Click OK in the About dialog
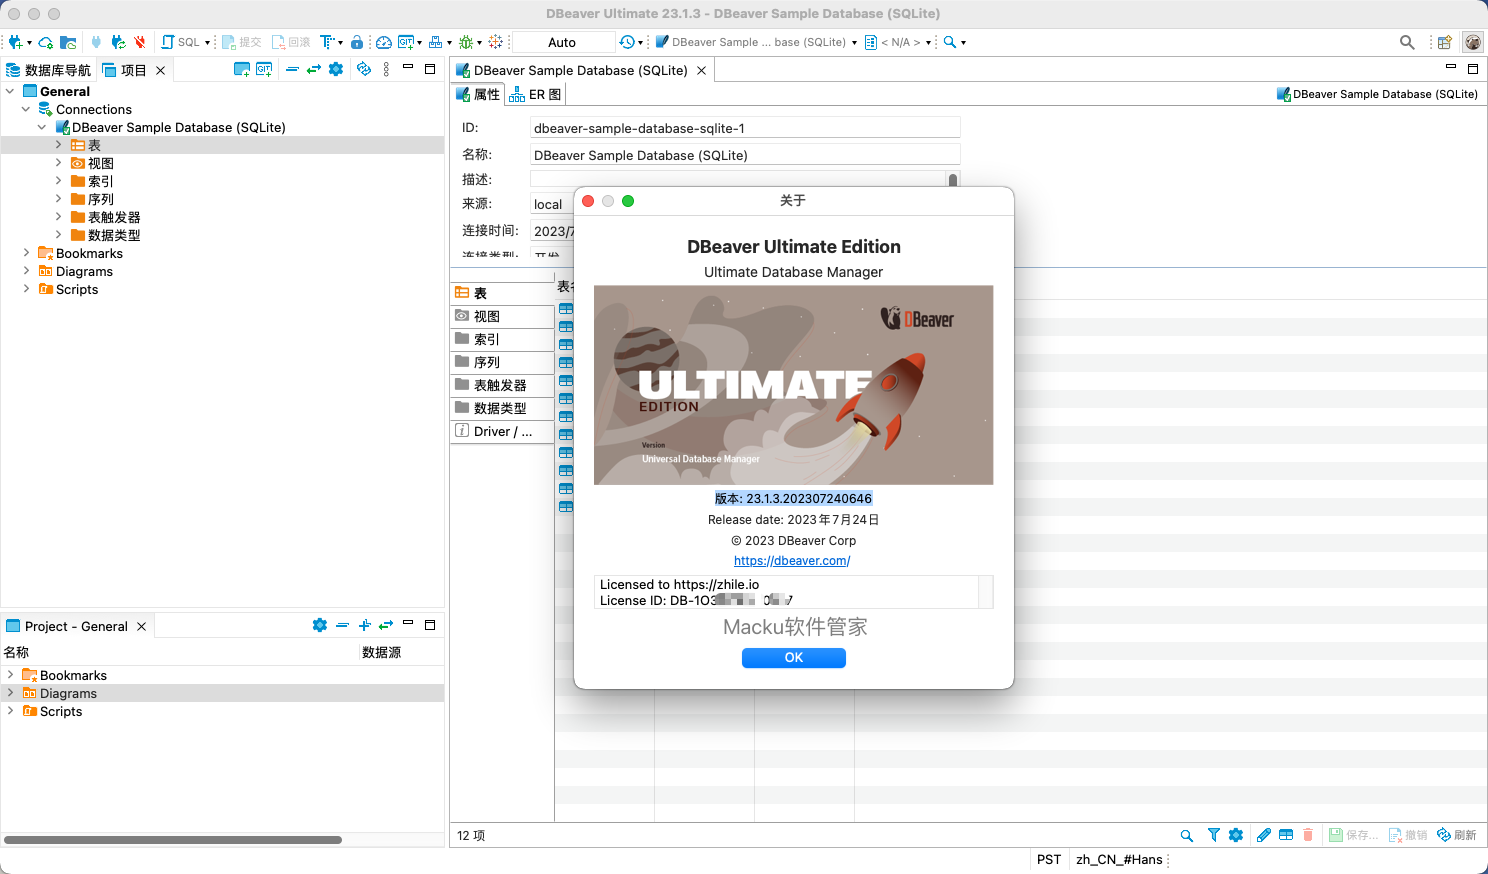This screenshot has height=874, width=1488. tap(794, 657)
